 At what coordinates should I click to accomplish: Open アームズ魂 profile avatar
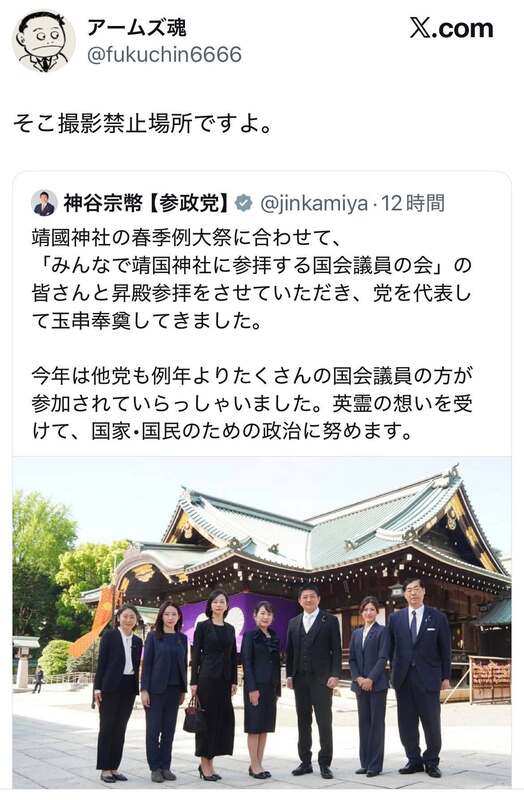pyautogui.click(x=43, y=41)
